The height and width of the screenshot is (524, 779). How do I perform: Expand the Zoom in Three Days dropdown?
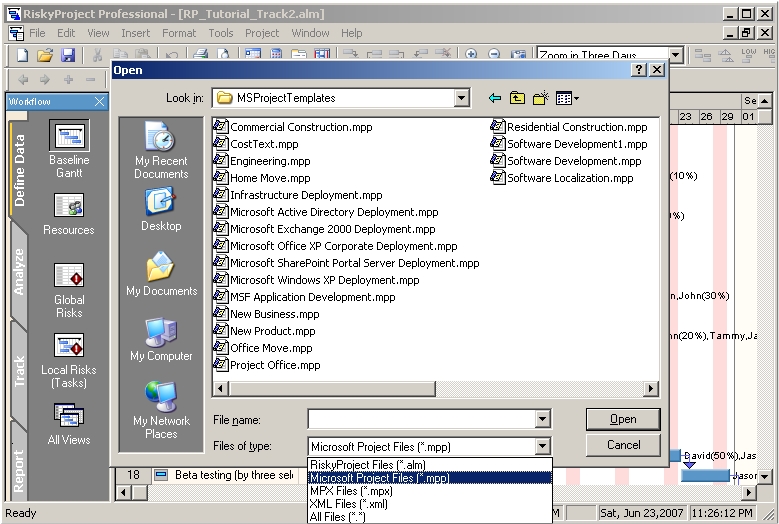coord(676,55)
